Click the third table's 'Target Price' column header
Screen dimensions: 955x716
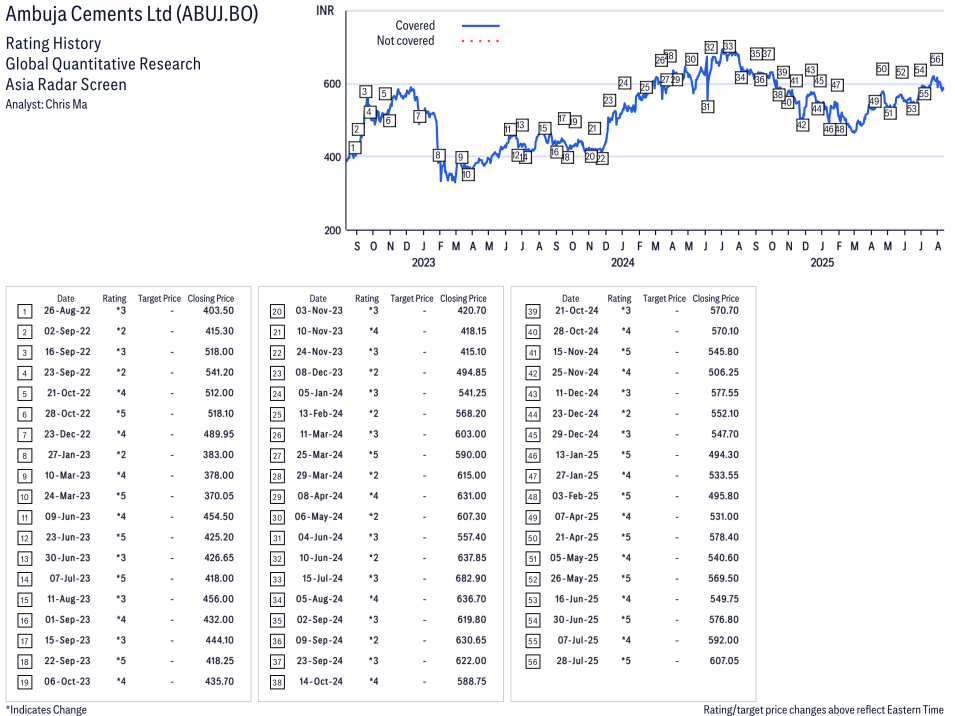664,298
